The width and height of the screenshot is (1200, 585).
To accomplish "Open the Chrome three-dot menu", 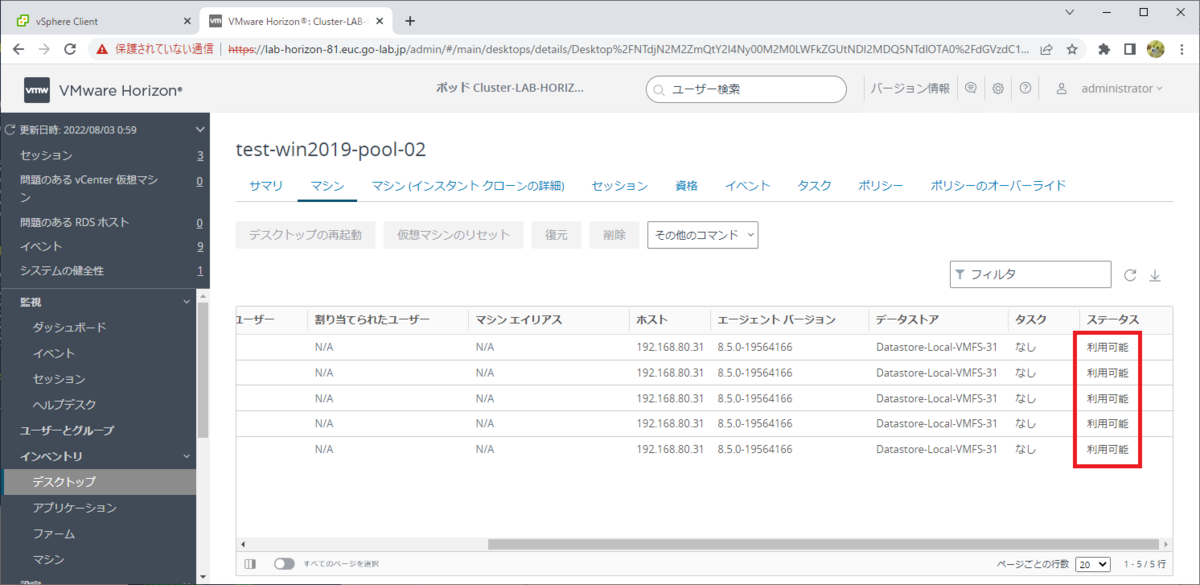I will click(x=1181, y=48).
